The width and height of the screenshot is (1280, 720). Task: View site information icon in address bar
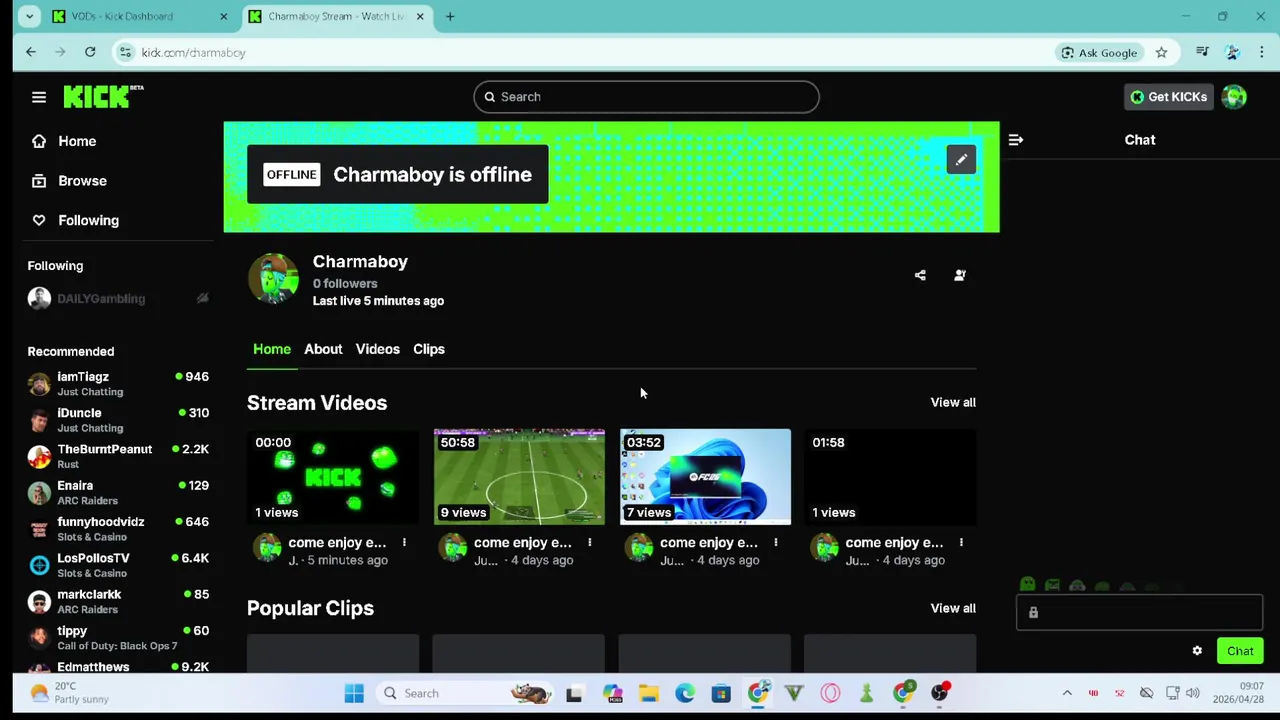coord(125,52)
